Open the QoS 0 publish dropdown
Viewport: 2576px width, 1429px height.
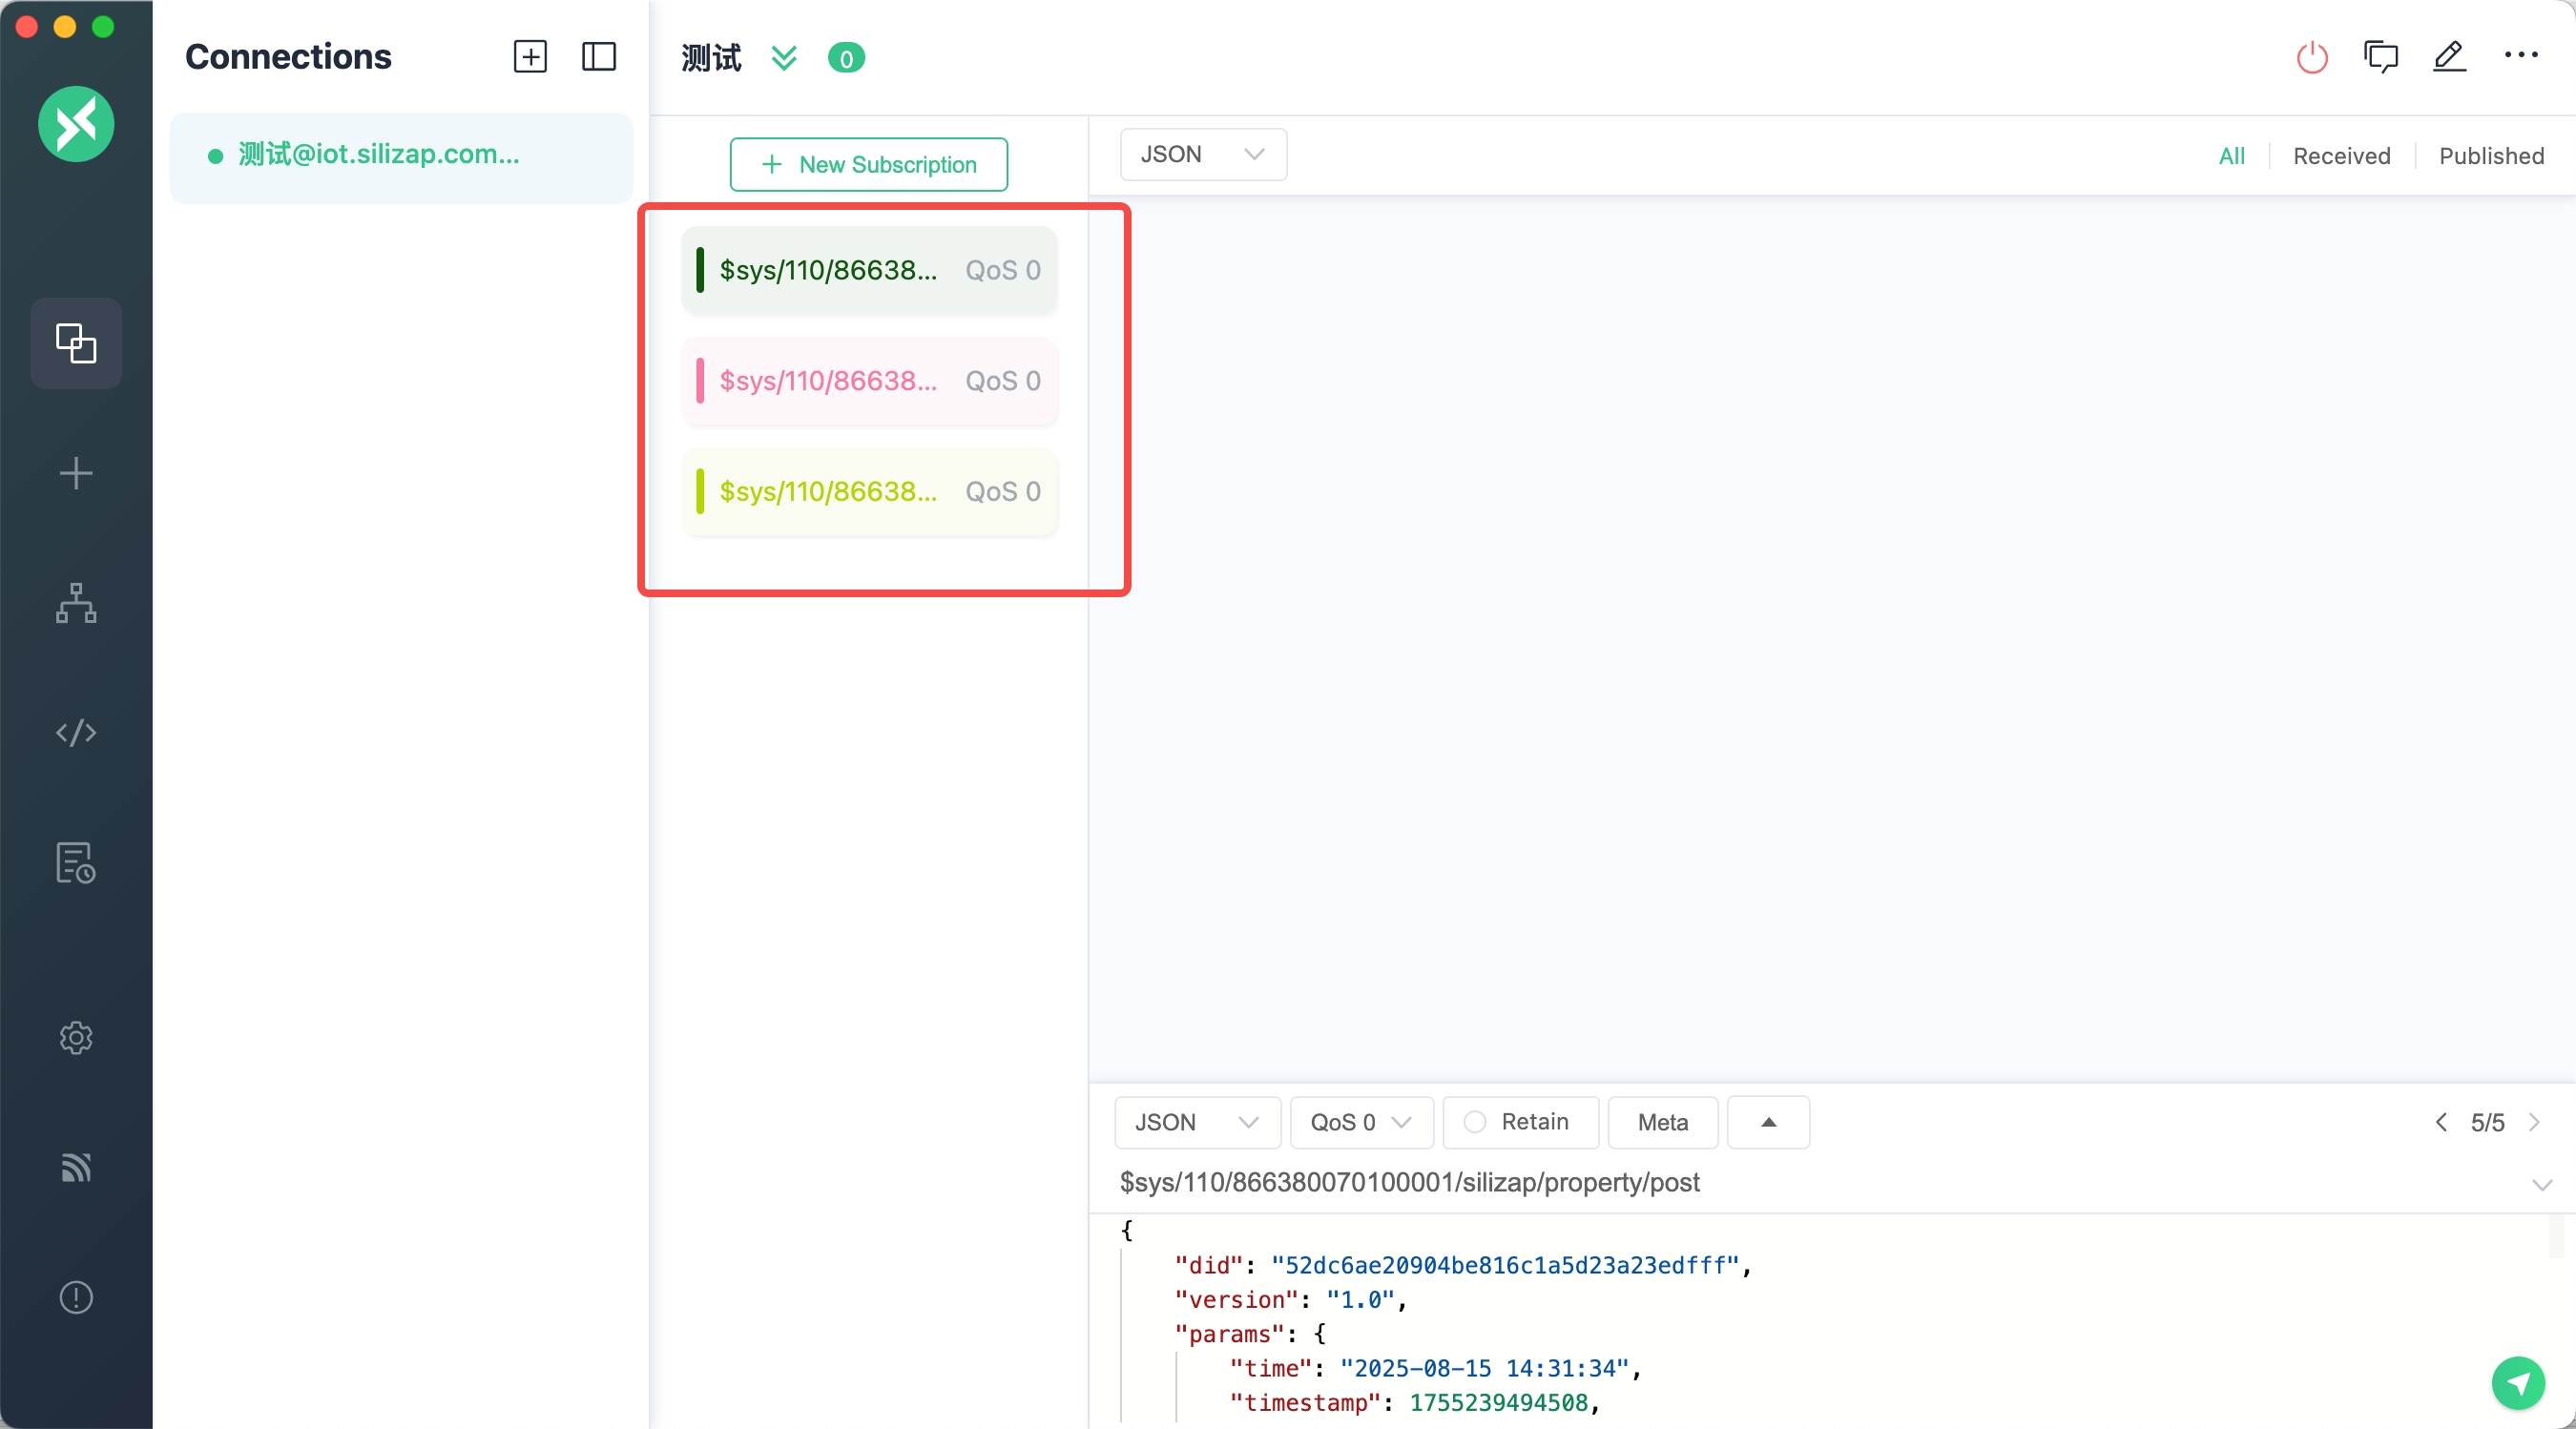tap(1360, 1122)
